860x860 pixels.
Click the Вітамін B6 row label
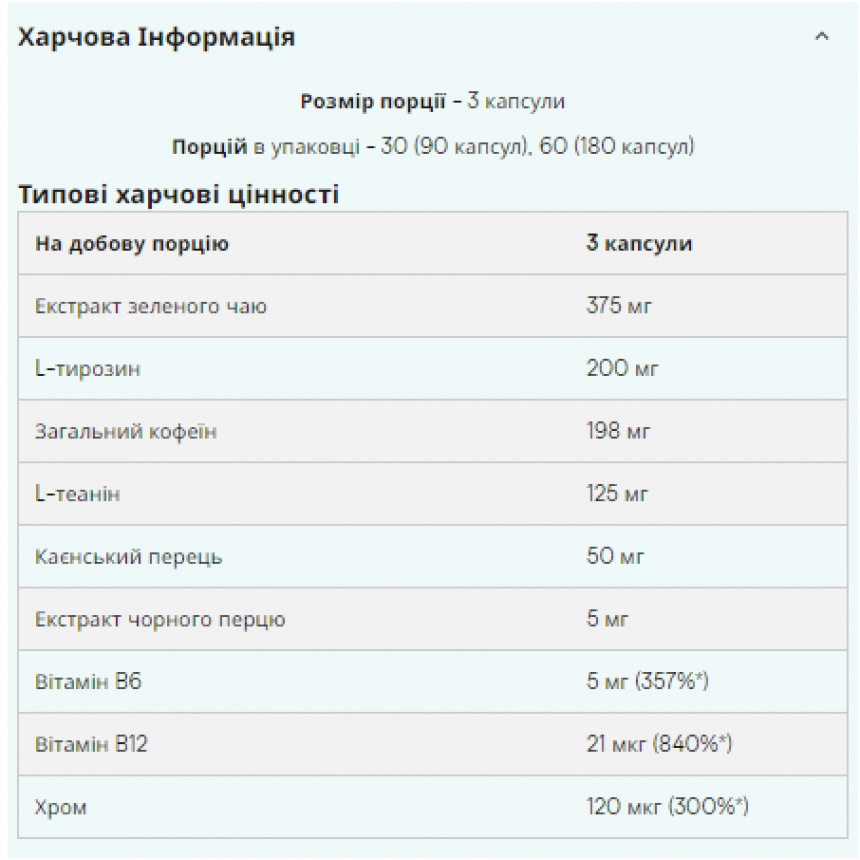88,681
